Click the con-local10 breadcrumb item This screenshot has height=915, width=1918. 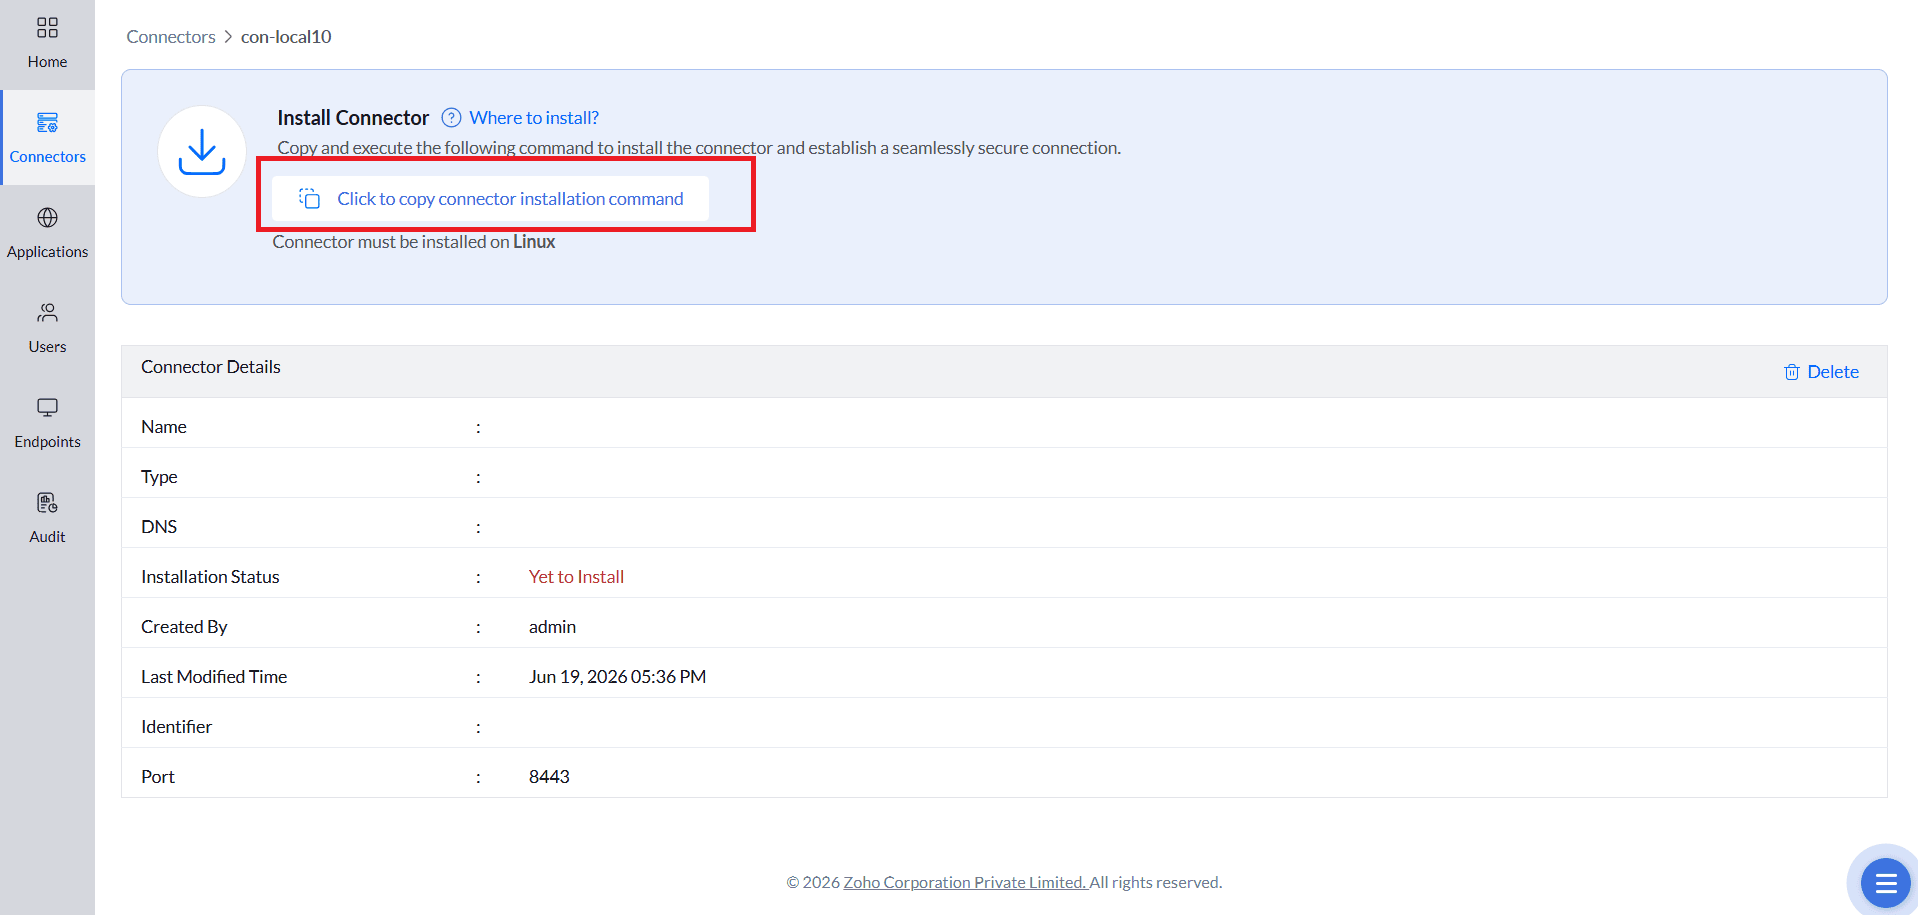tap(286, 37)
